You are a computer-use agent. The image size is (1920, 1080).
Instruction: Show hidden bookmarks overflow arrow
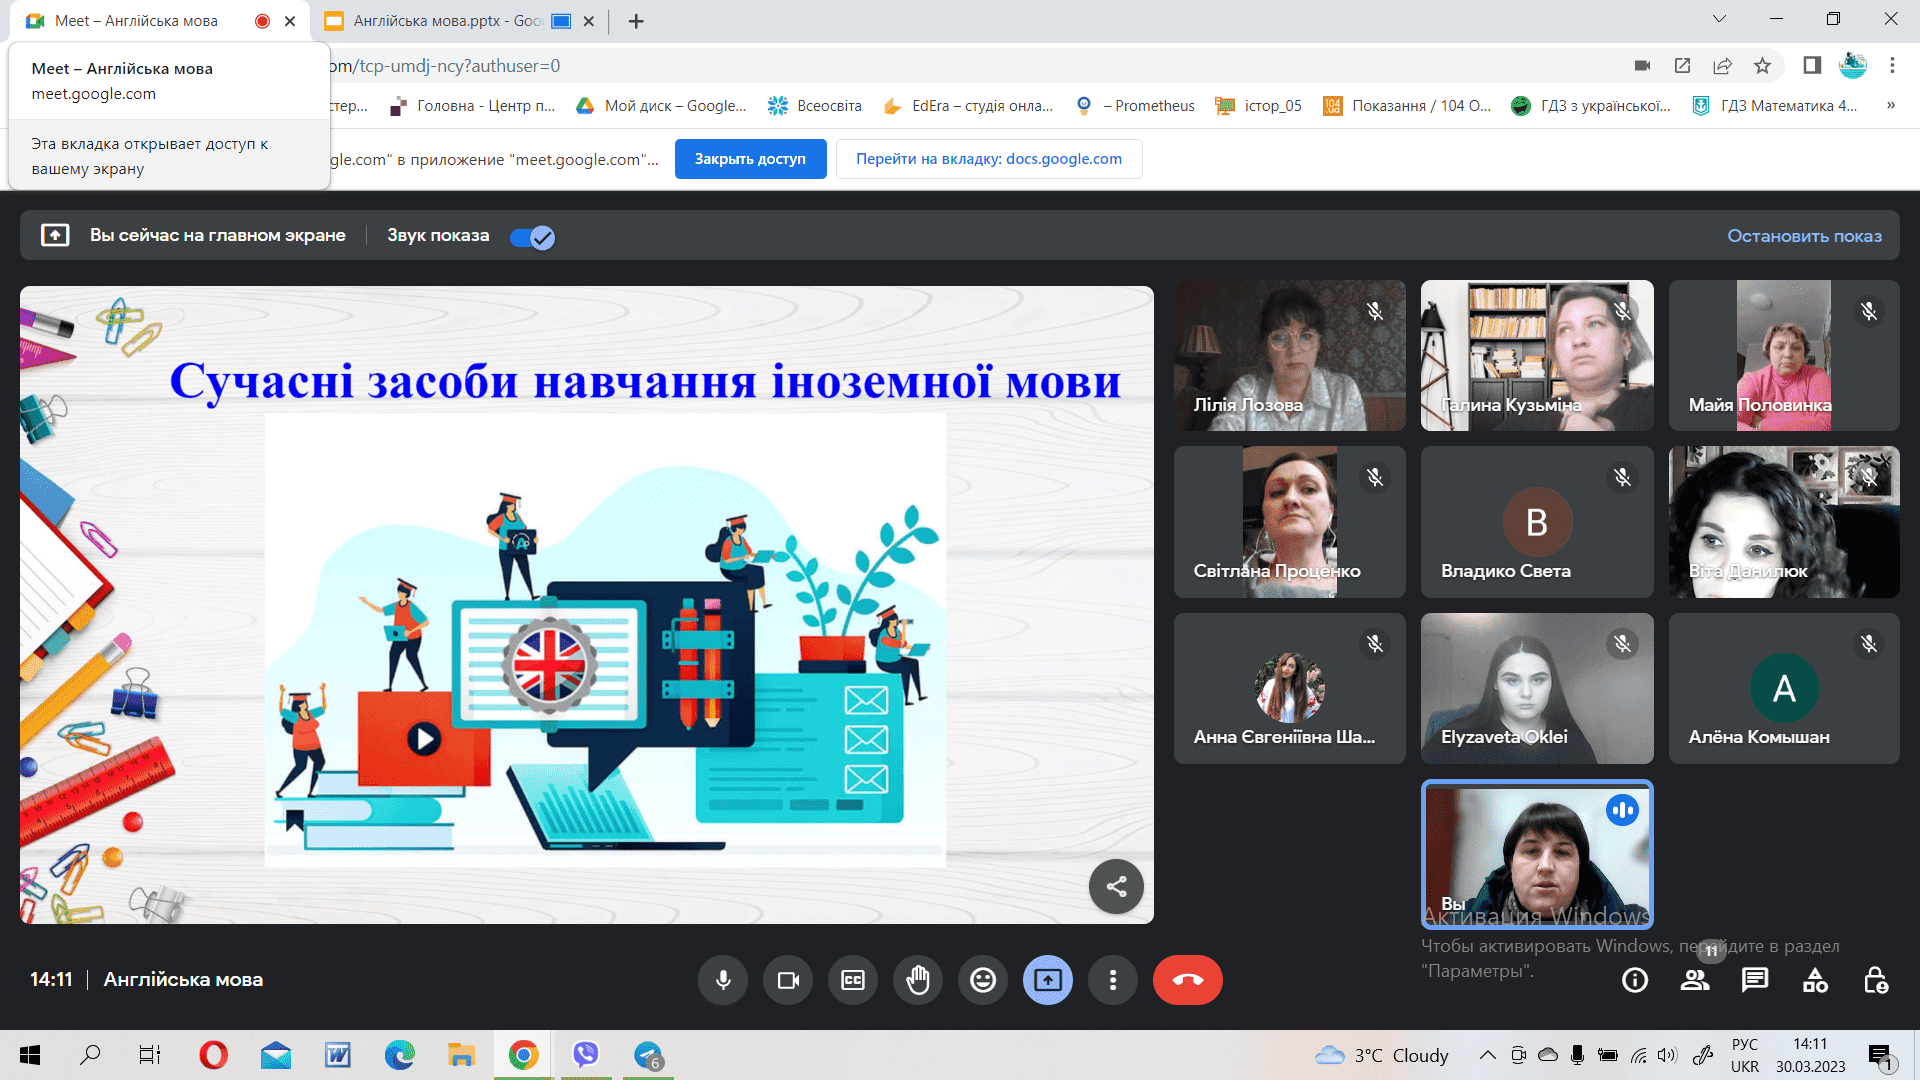pos(1890,106)
